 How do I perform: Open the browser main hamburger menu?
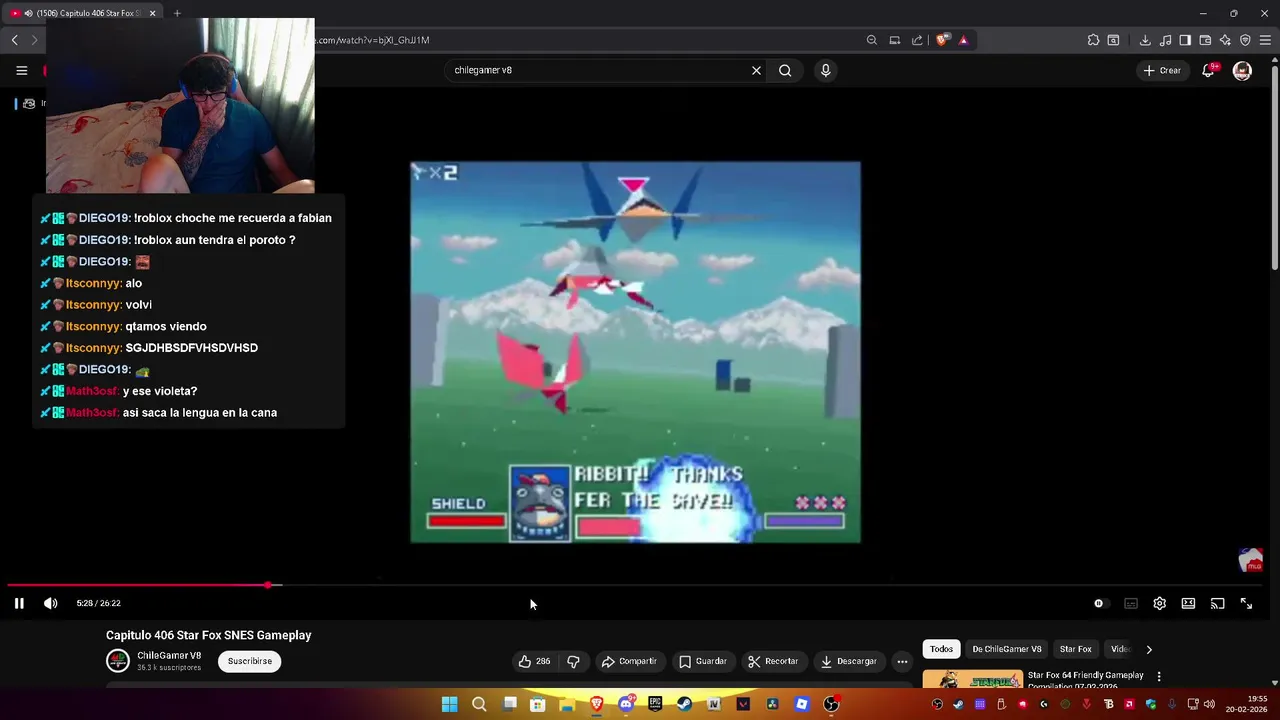click(x=1265, y=40)
